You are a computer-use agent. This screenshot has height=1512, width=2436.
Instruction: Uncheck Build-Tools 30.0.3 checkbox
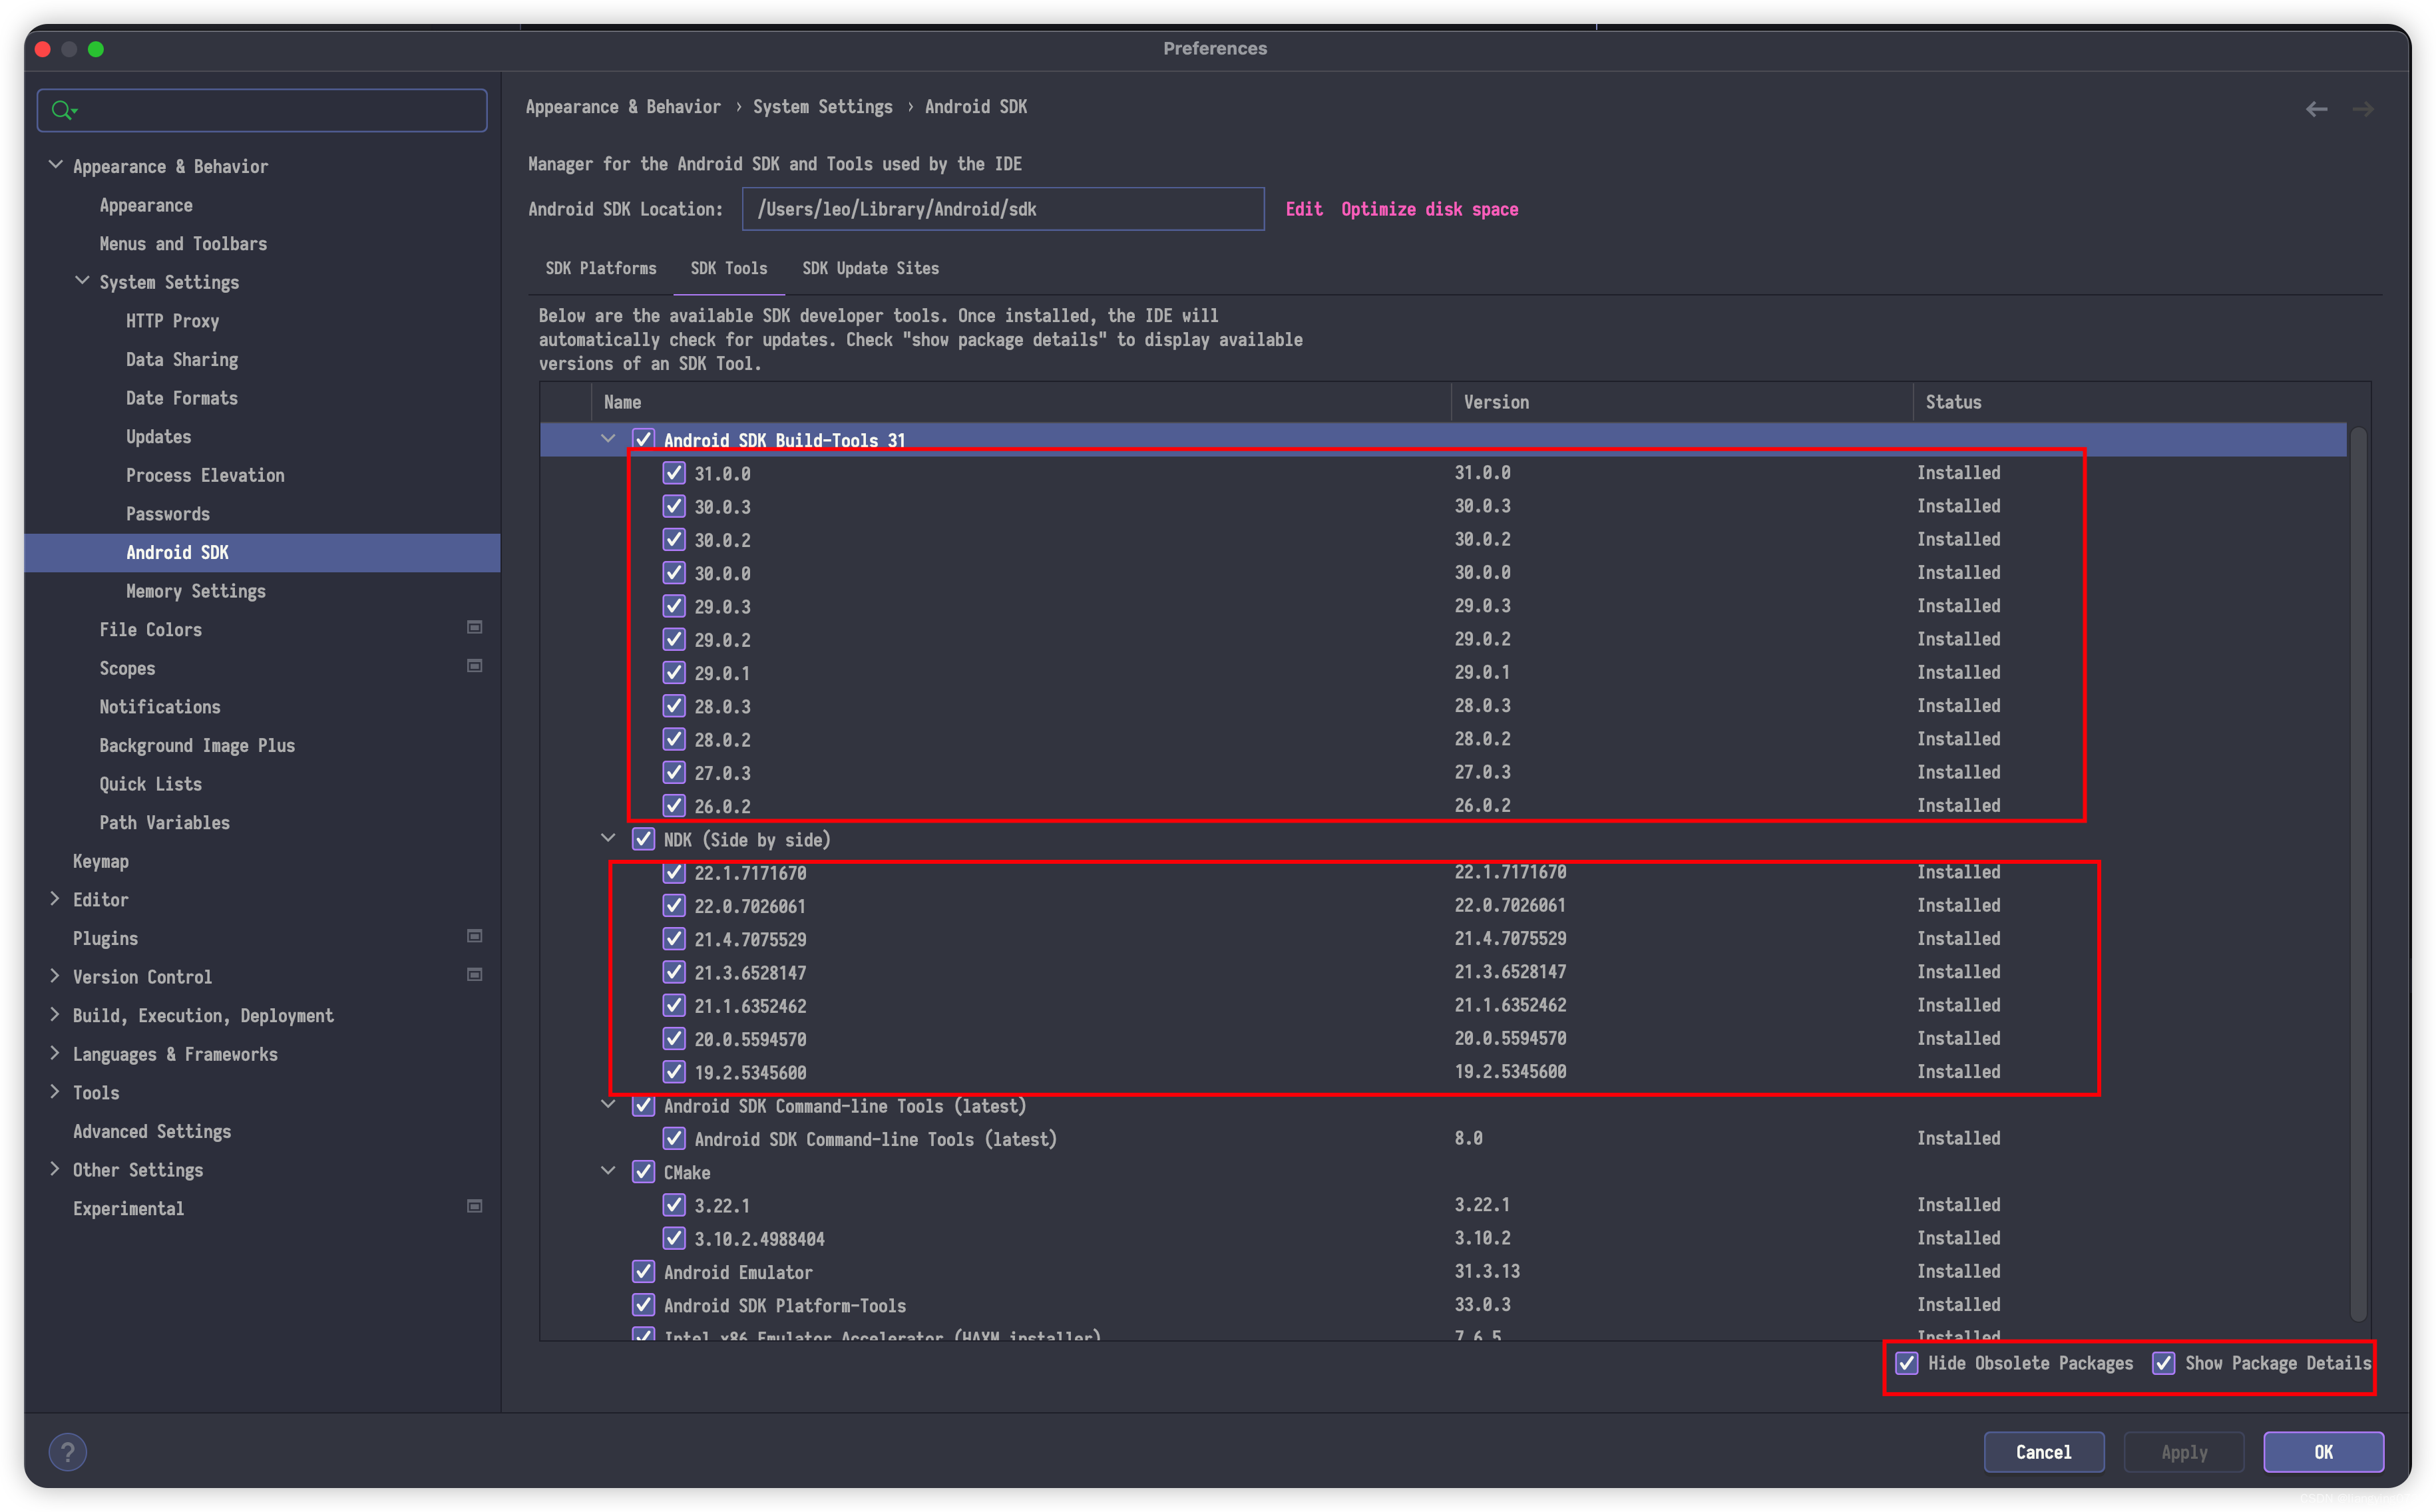[x=674, y=506]
